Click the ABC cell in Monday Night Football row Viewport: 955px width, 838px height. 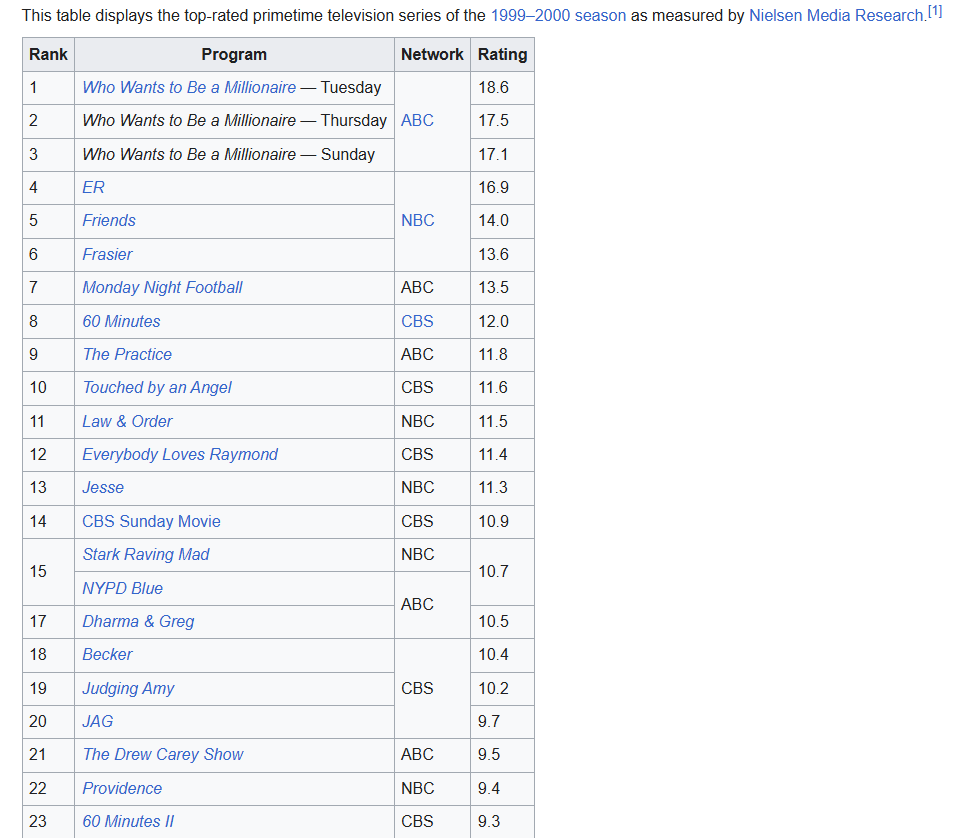pyautogui.click(x=432, y=287)
